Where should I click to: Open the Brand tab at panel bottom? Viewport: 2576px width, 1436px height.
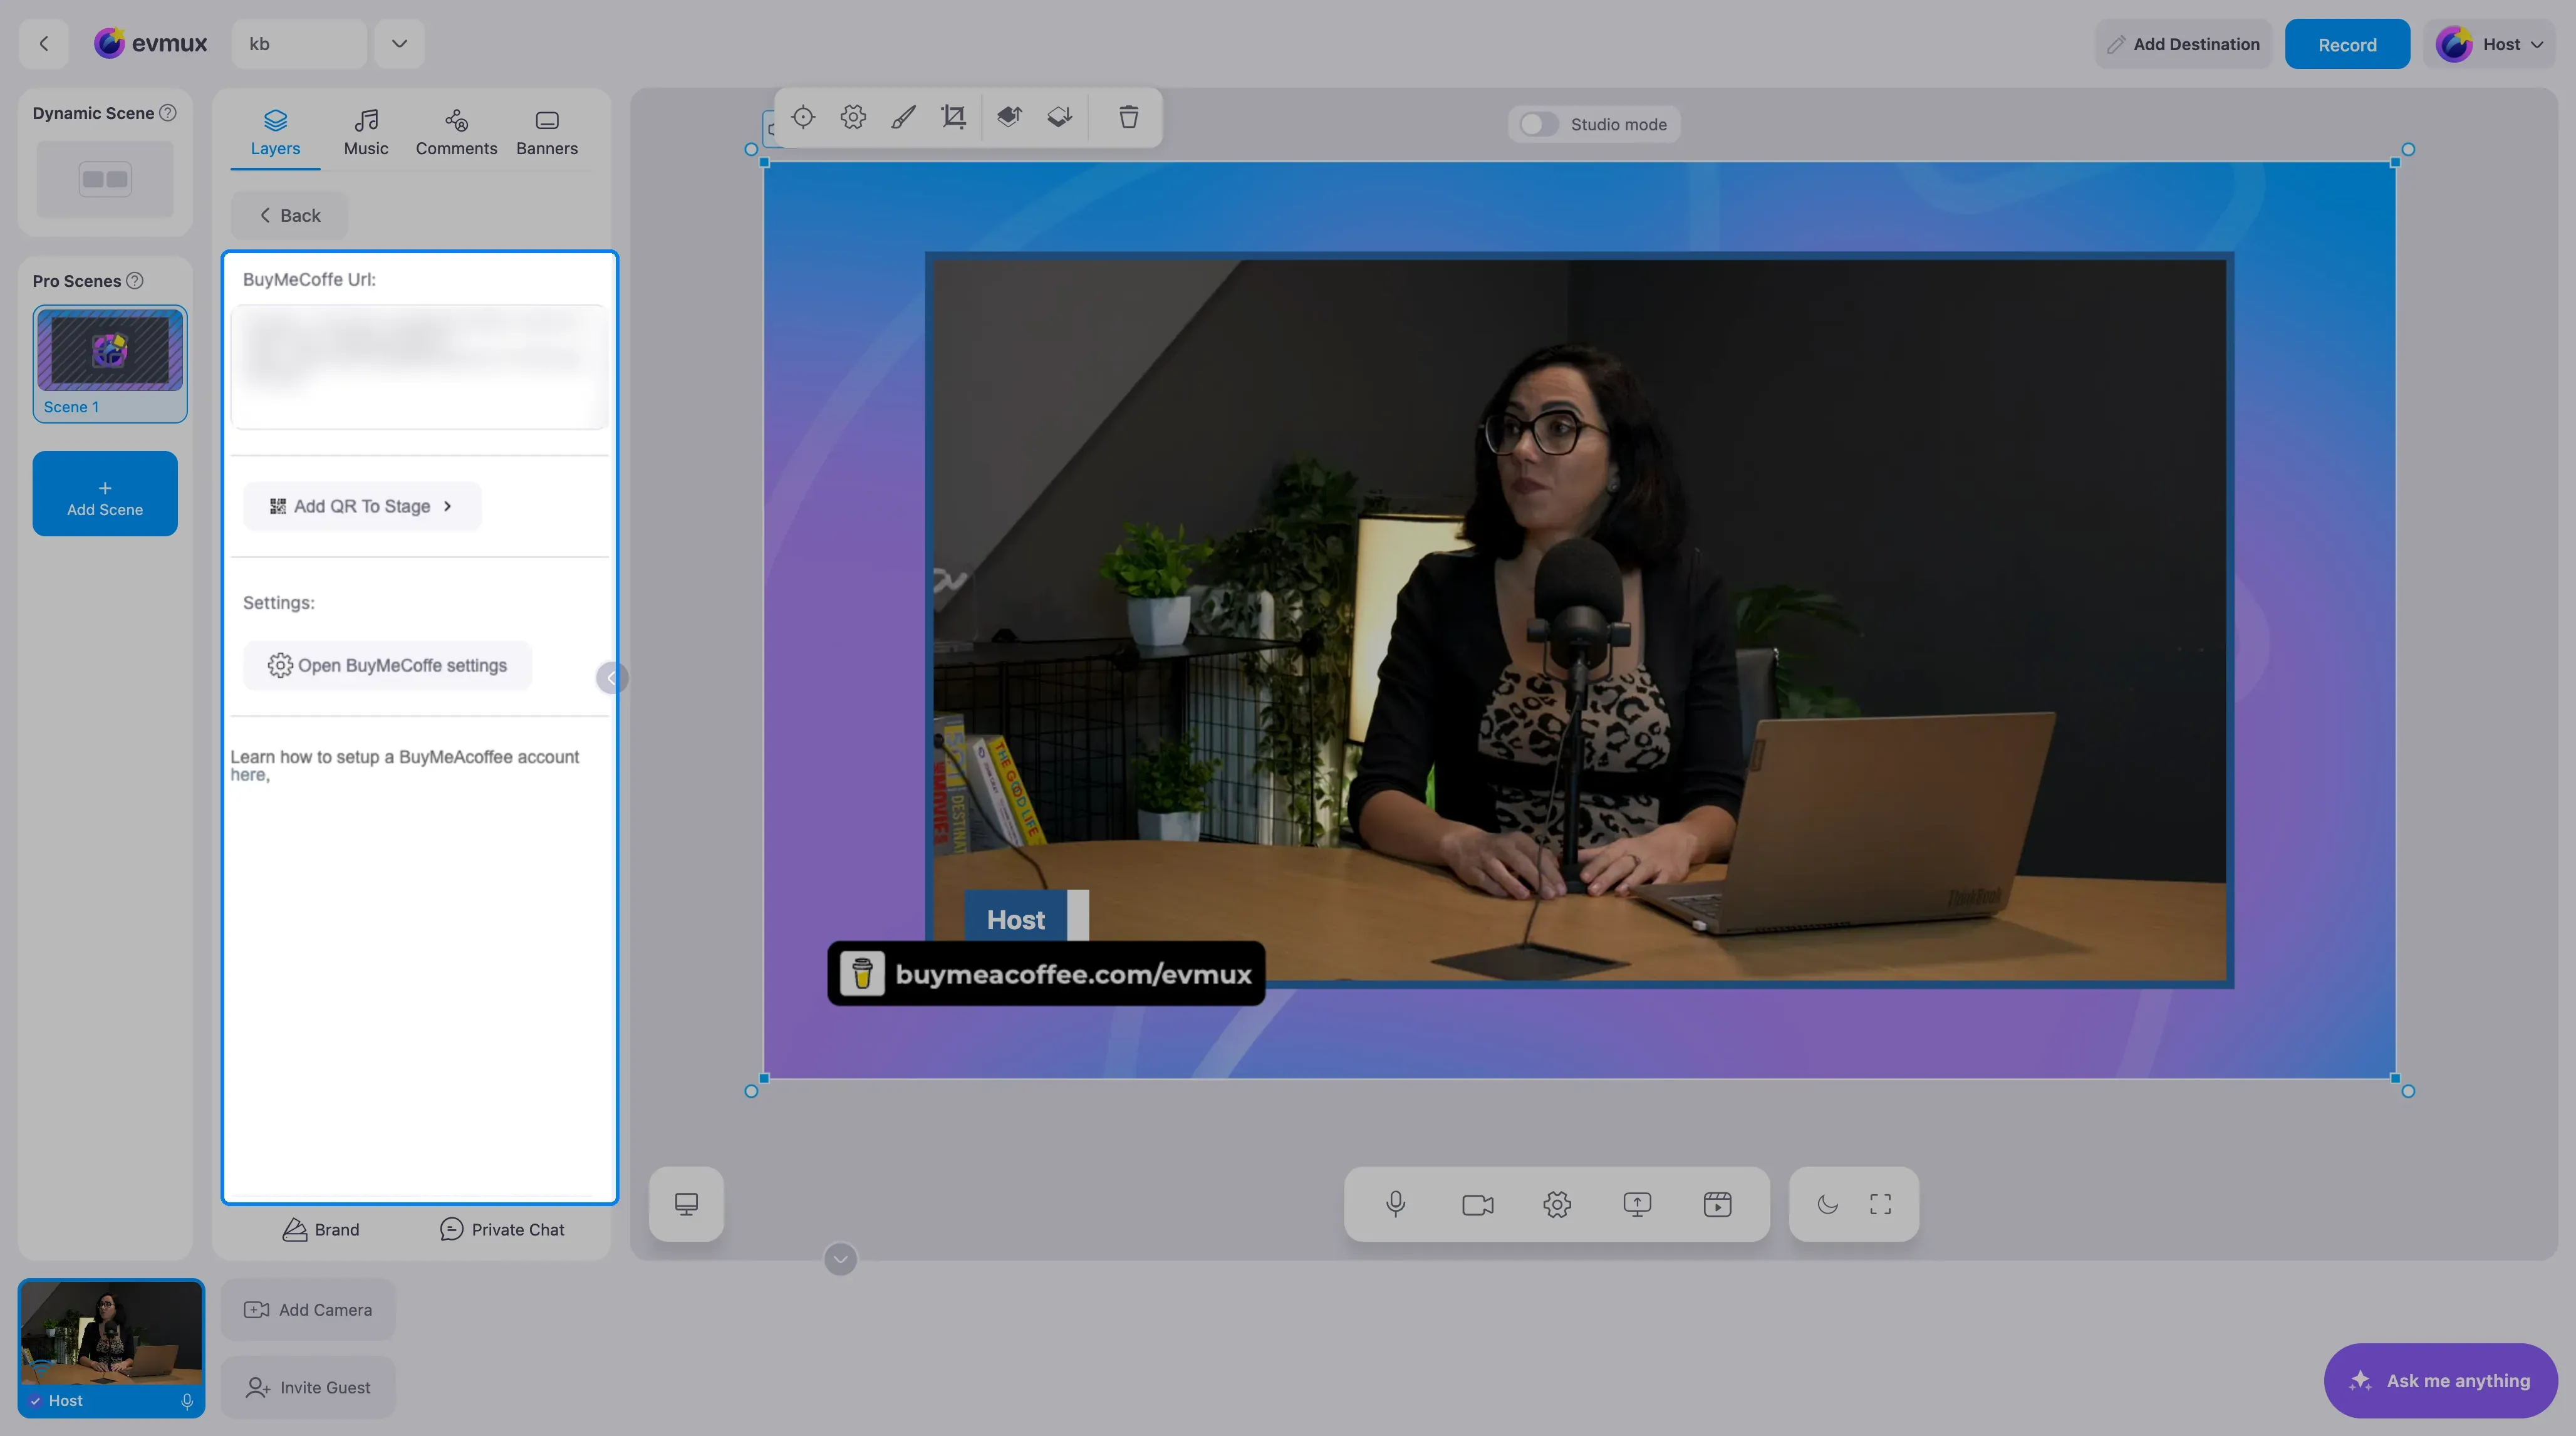tap(321, 1229)
